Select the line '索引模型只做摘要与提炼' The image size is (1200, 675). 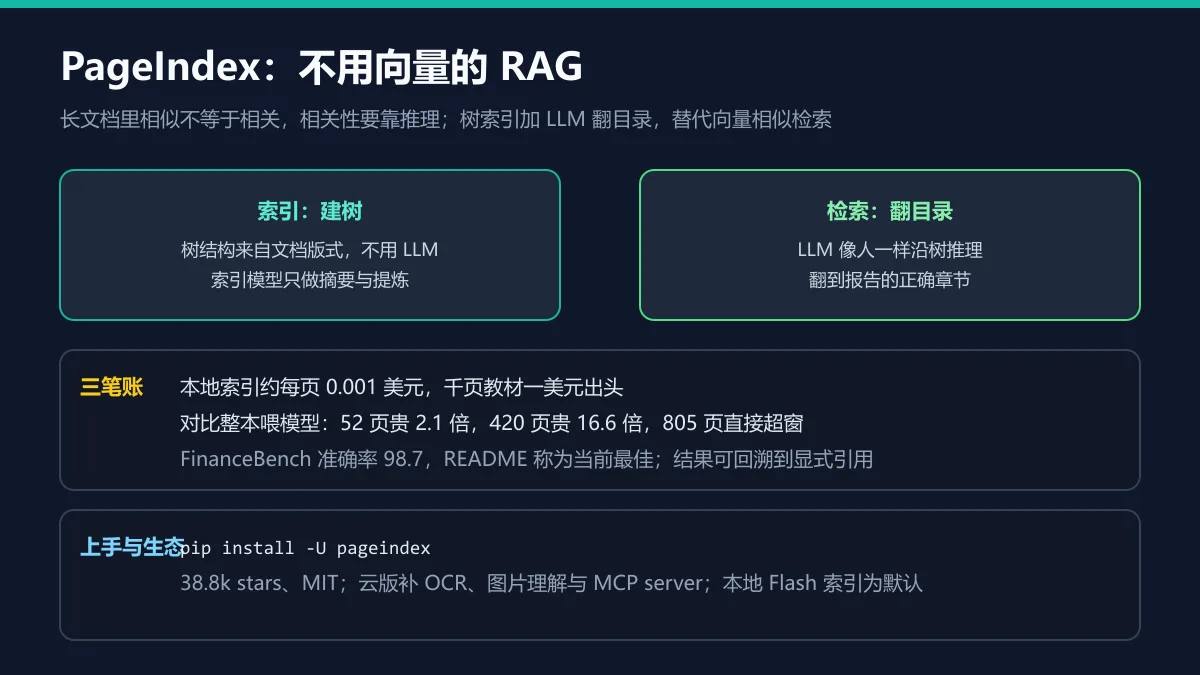[310, 280]
